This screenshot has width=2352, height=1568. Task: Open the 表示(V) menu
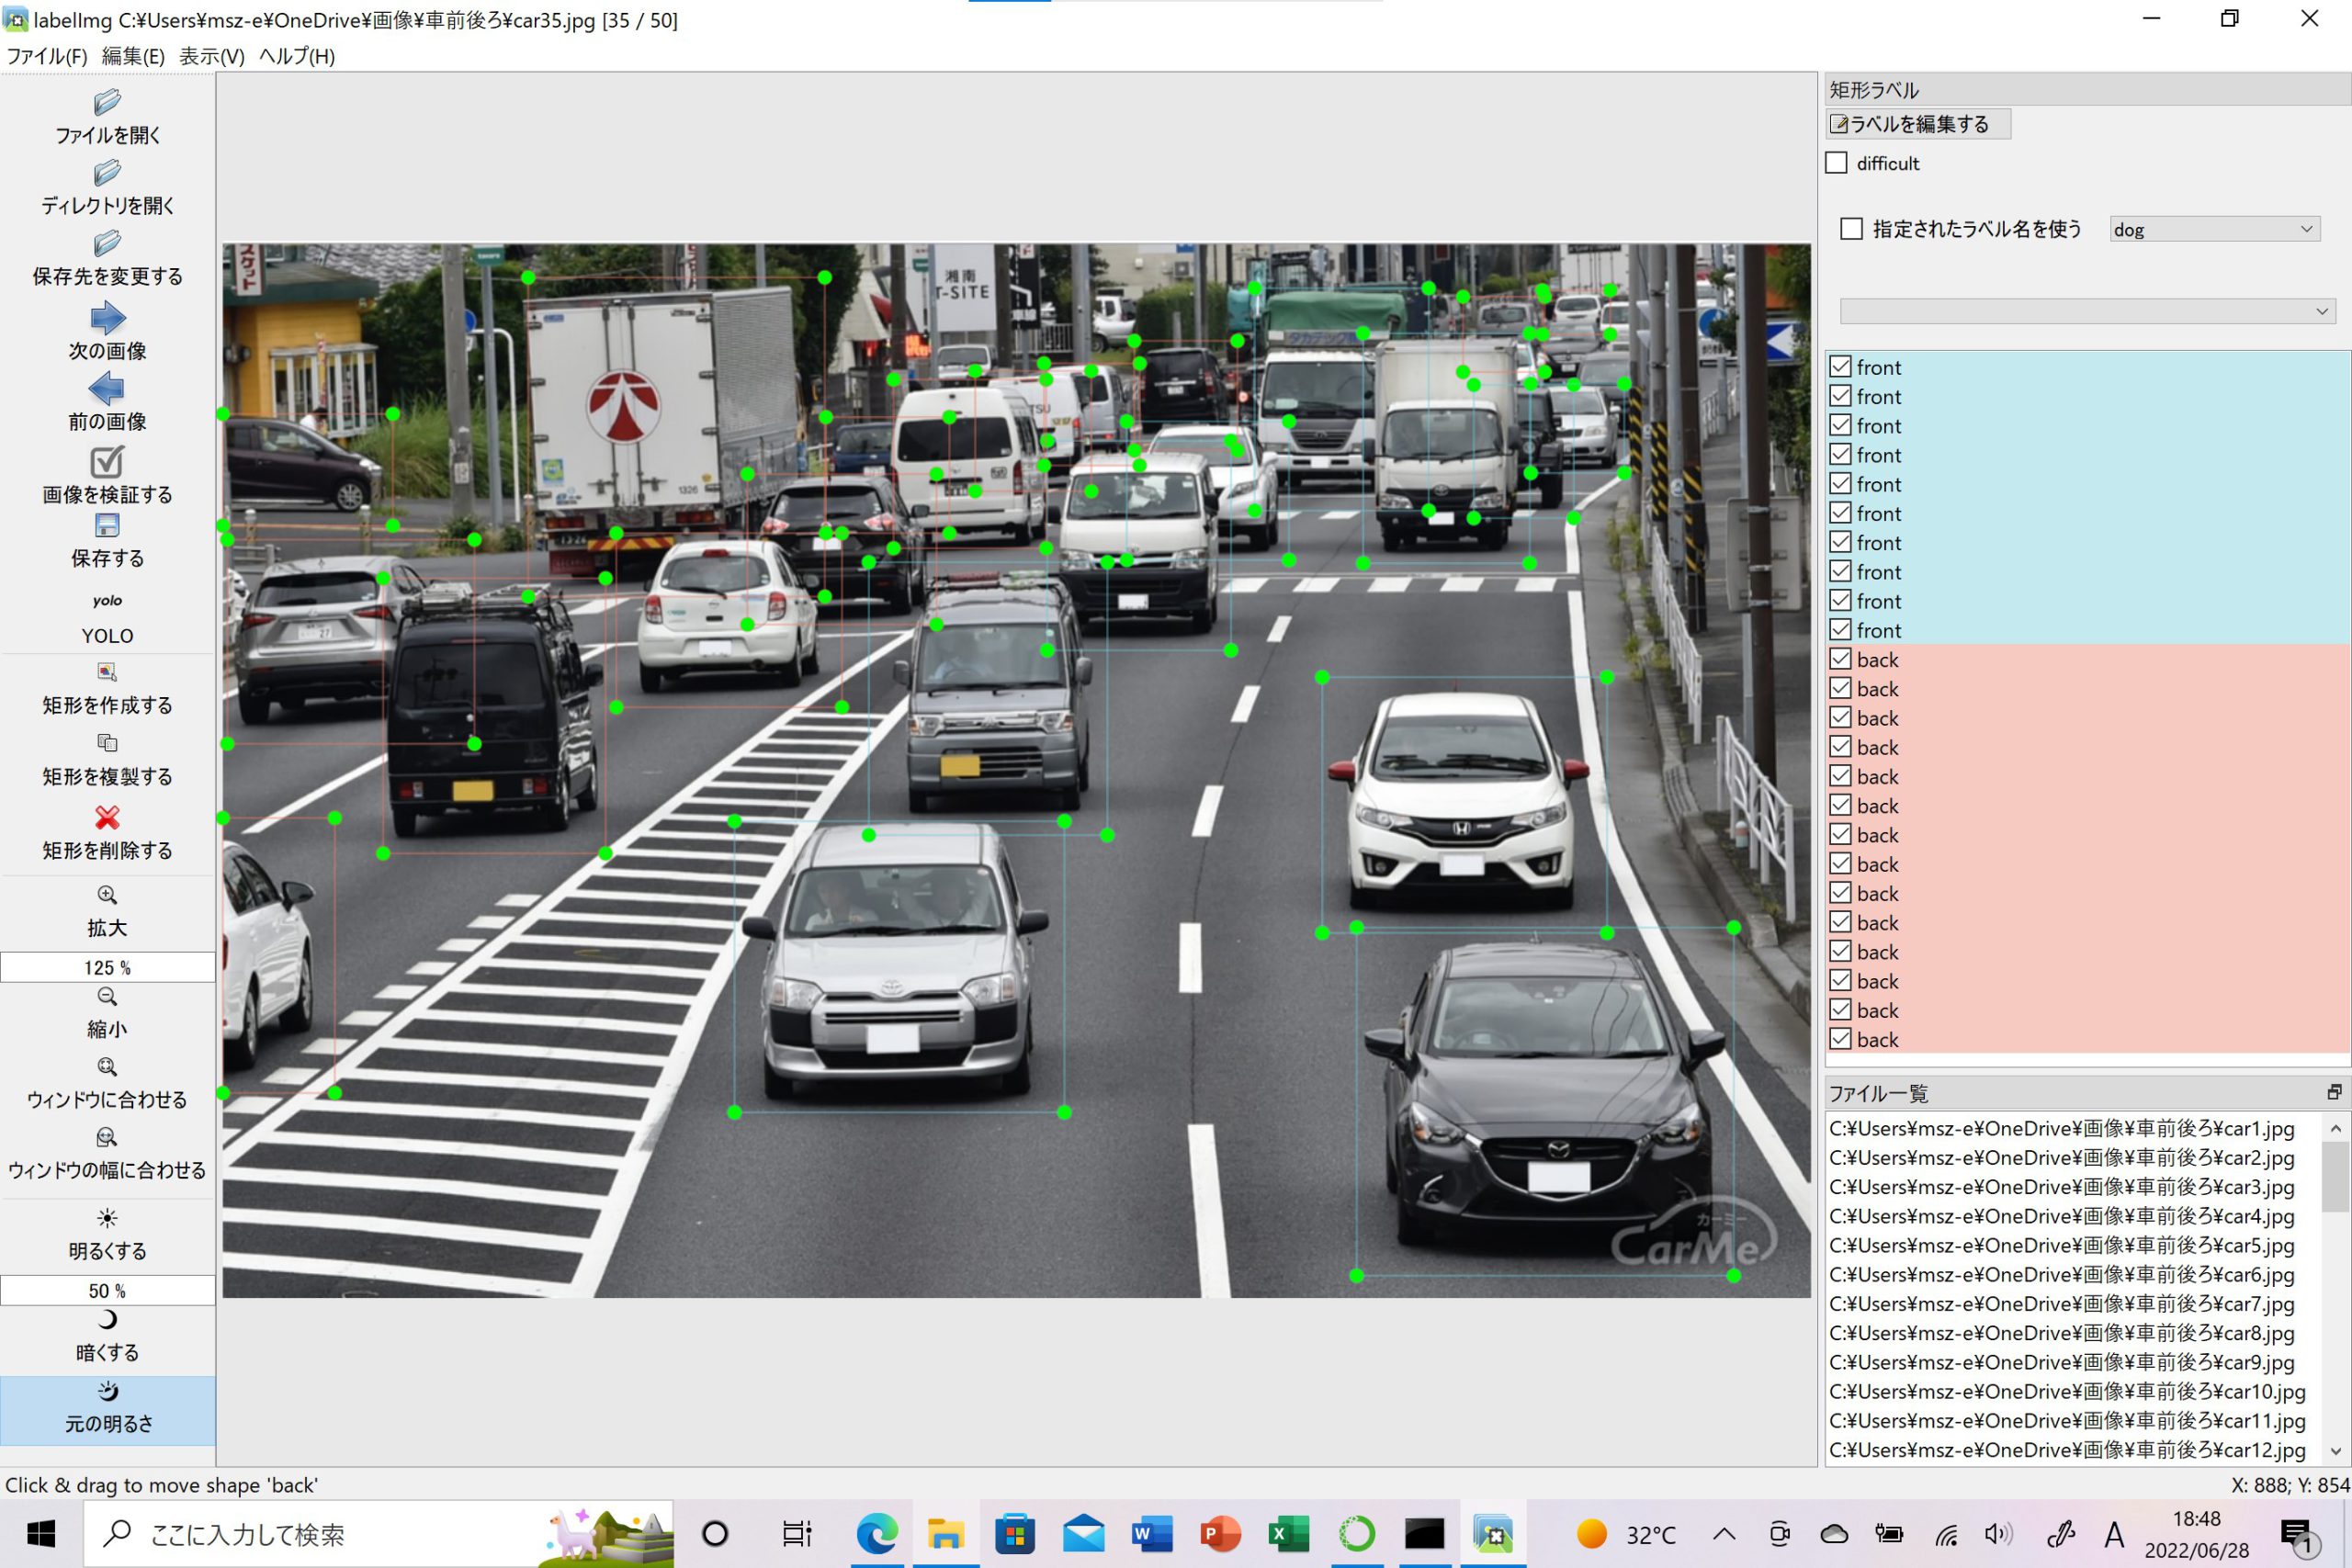211,56
